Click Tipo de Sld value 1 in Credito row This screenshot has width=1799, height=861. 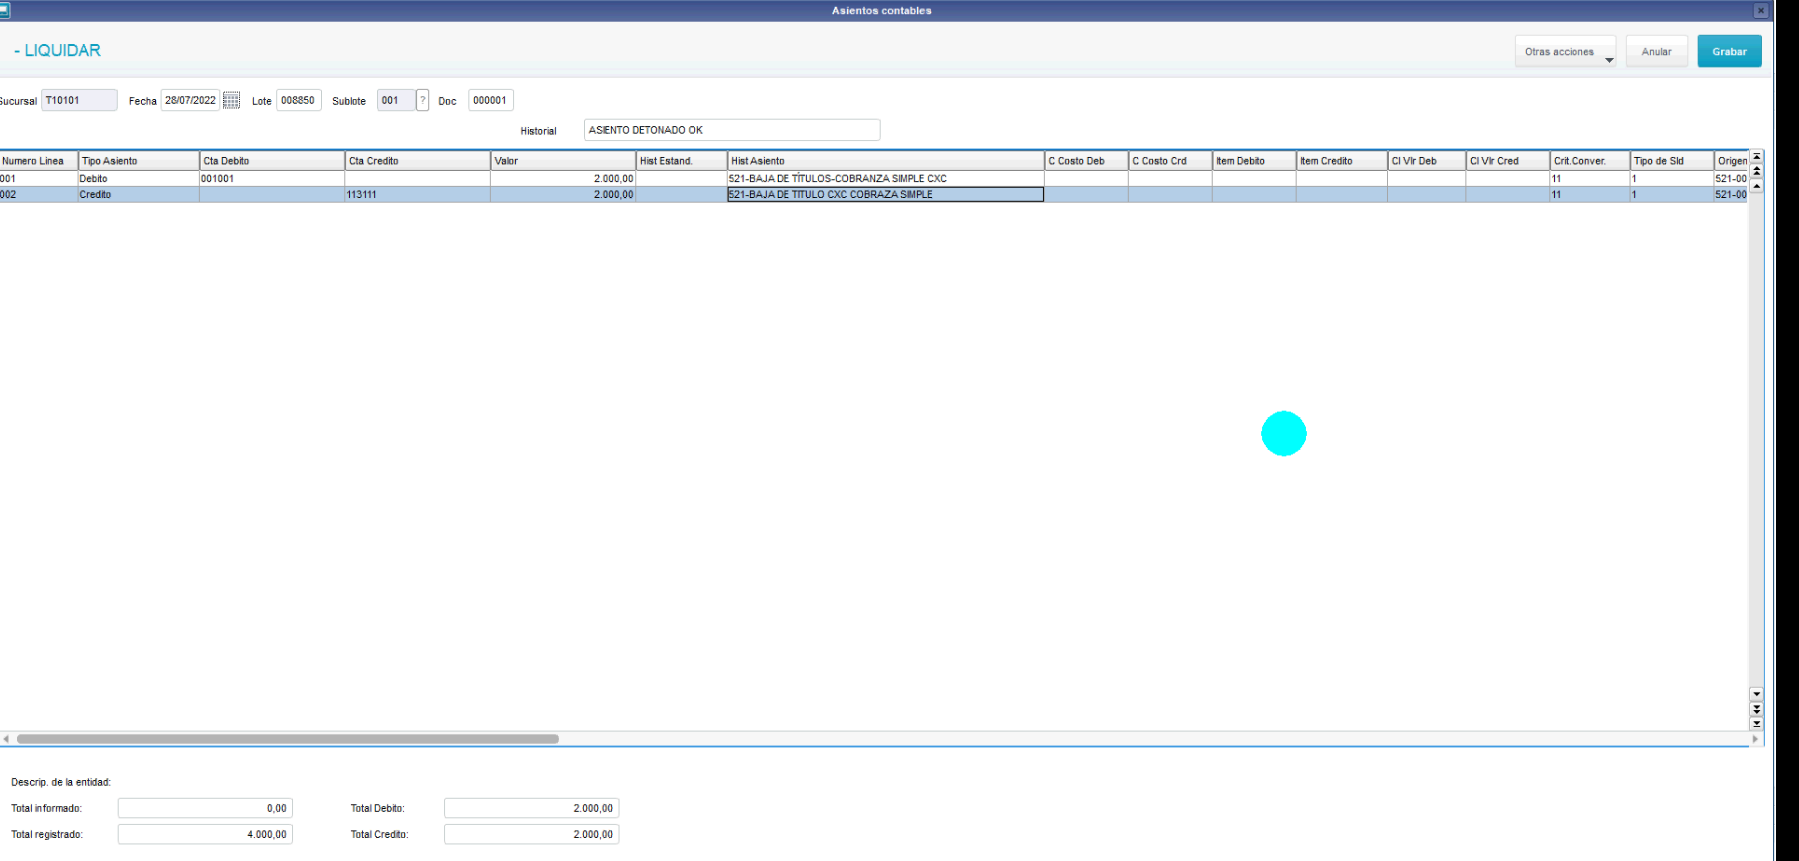pyautogui.click(x=1672, y=195)
